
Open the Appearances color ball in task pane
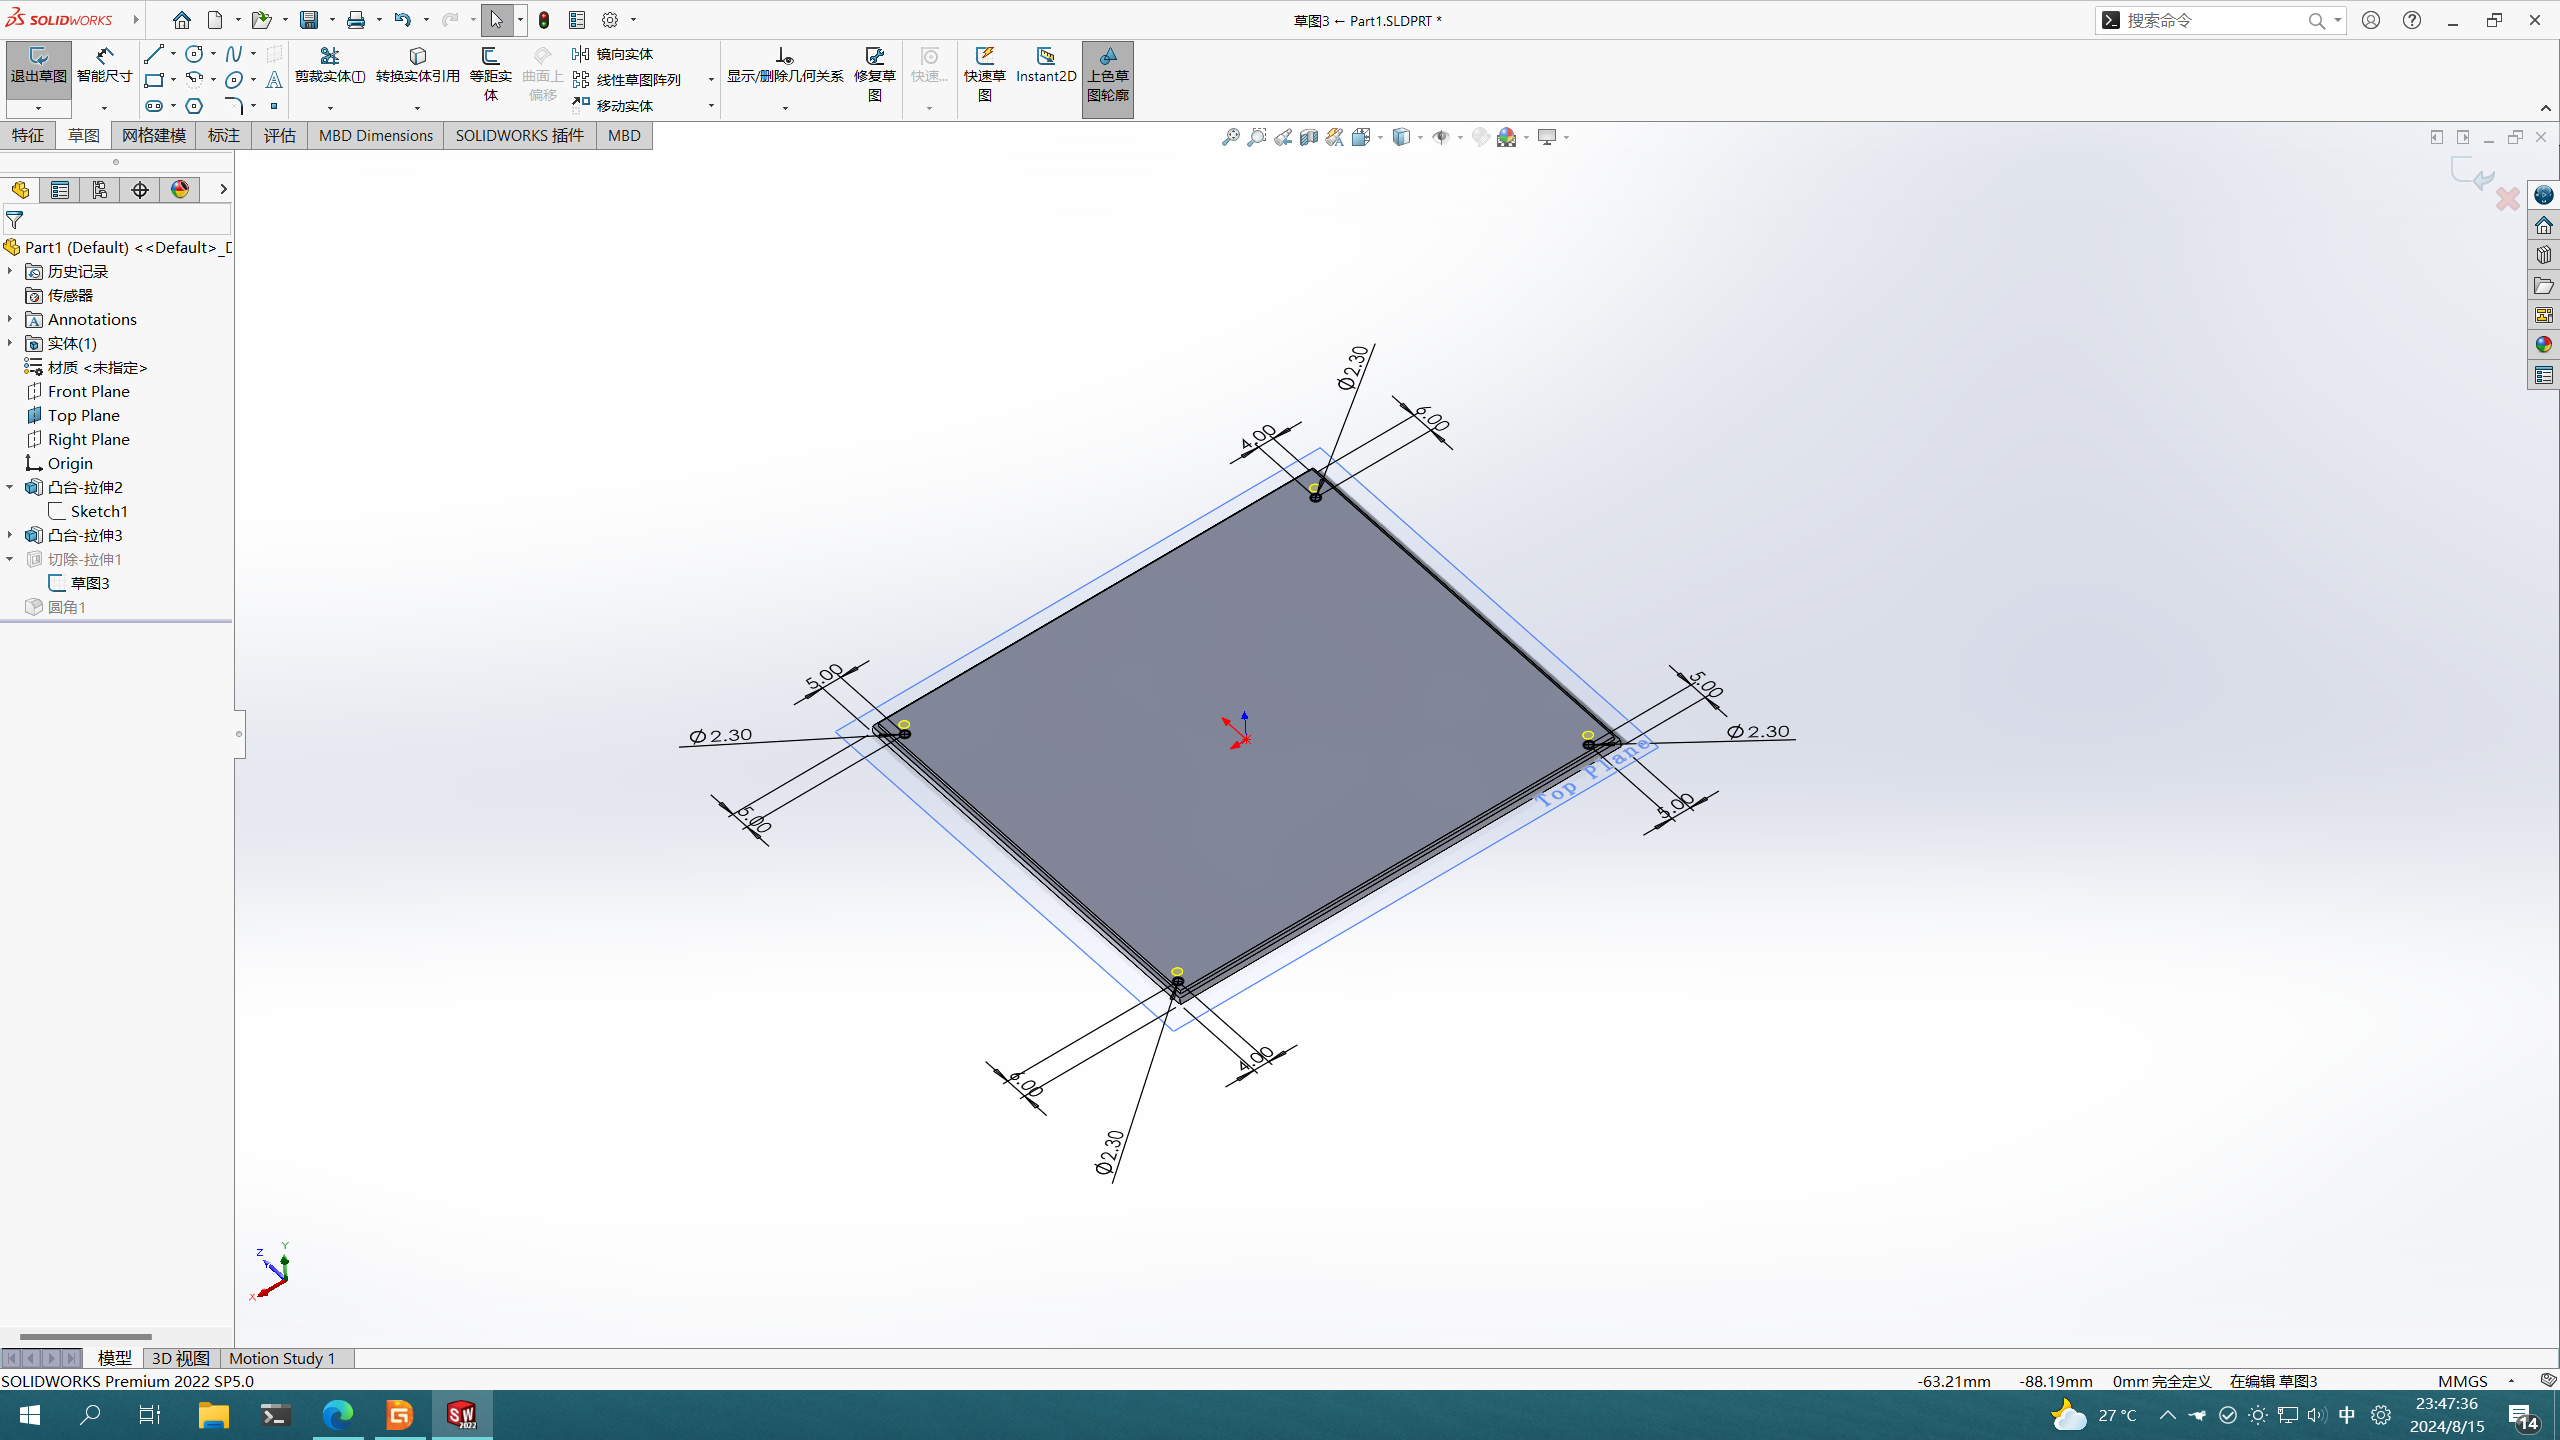coord(2543,345)
